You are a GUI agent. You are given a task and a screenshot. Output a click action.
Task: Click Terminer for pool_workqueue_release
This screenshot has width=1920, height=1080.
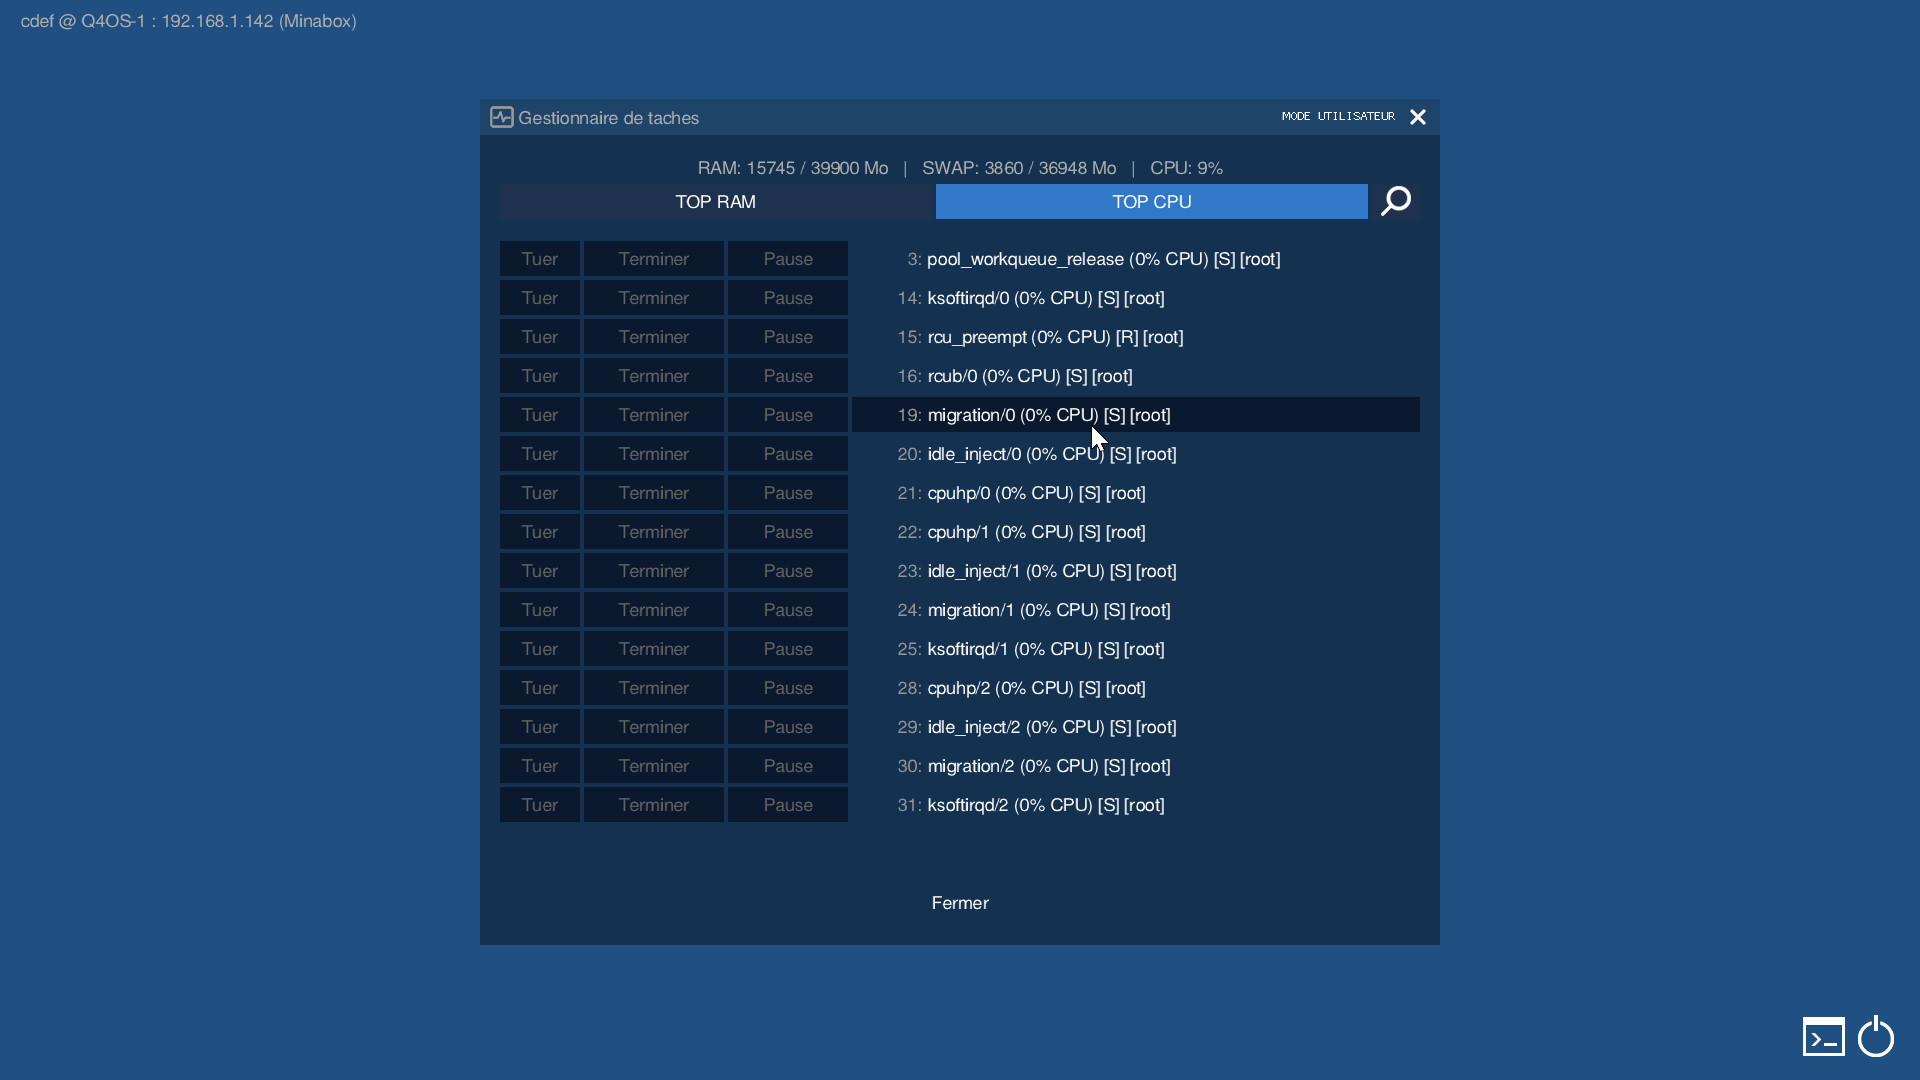pyautogui.click(x=654, y=259)
